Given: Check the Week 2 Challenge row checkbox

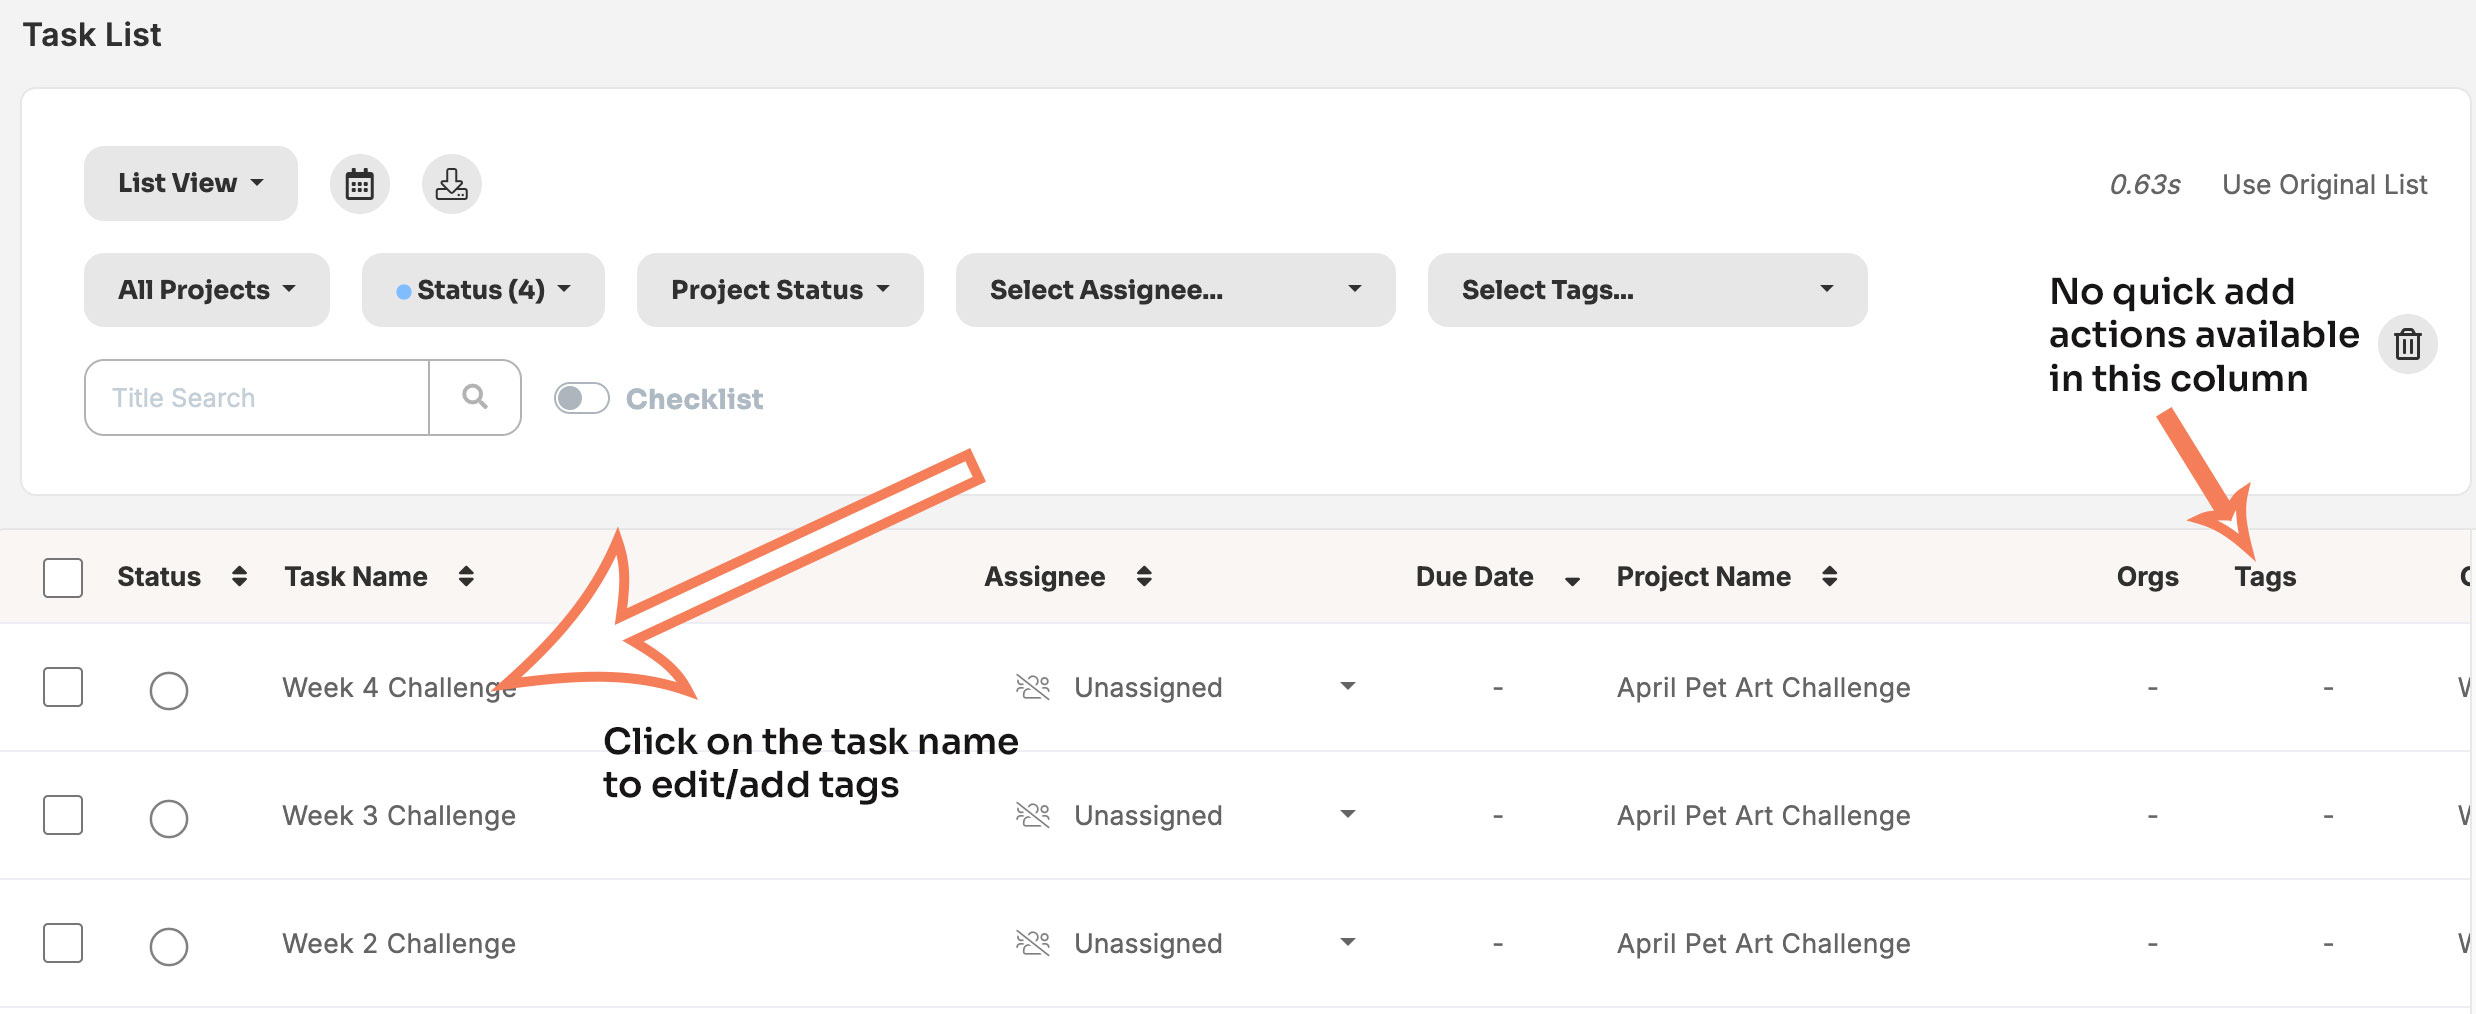Looking at the screenshot, I should 63,943.
